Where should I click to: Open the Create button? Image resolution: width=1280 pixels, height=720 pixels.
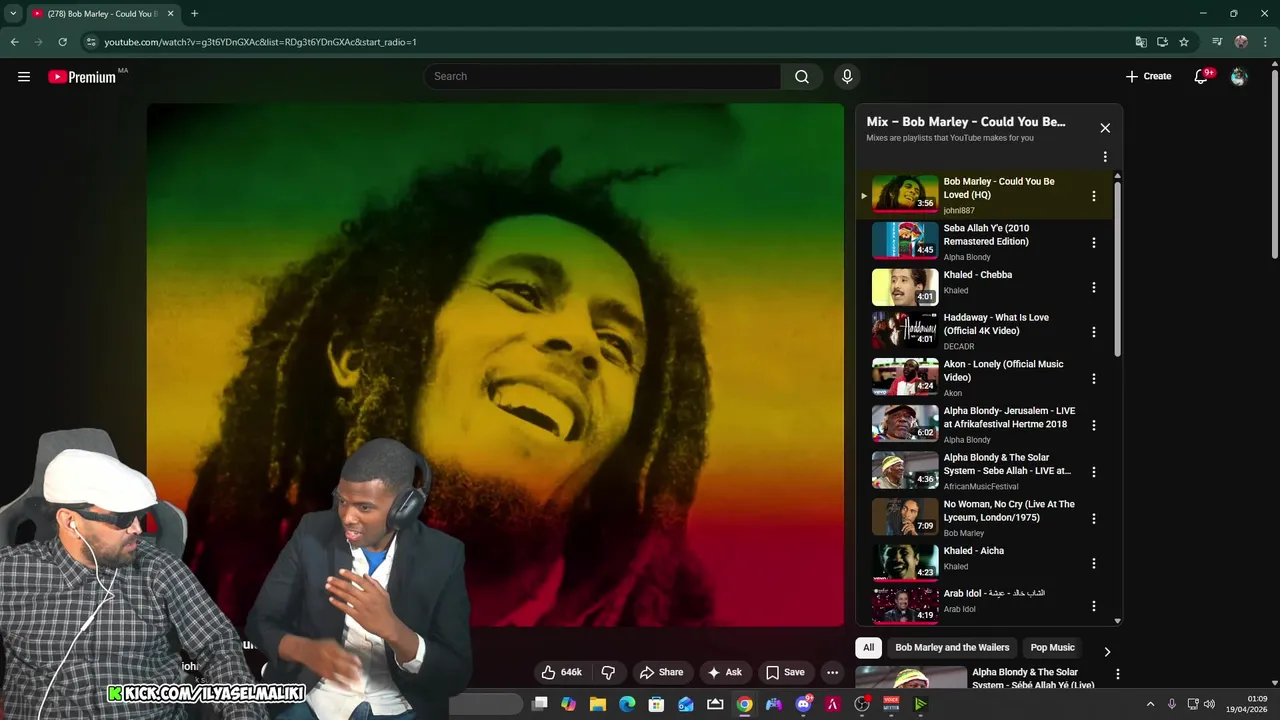pos(1148,76)
